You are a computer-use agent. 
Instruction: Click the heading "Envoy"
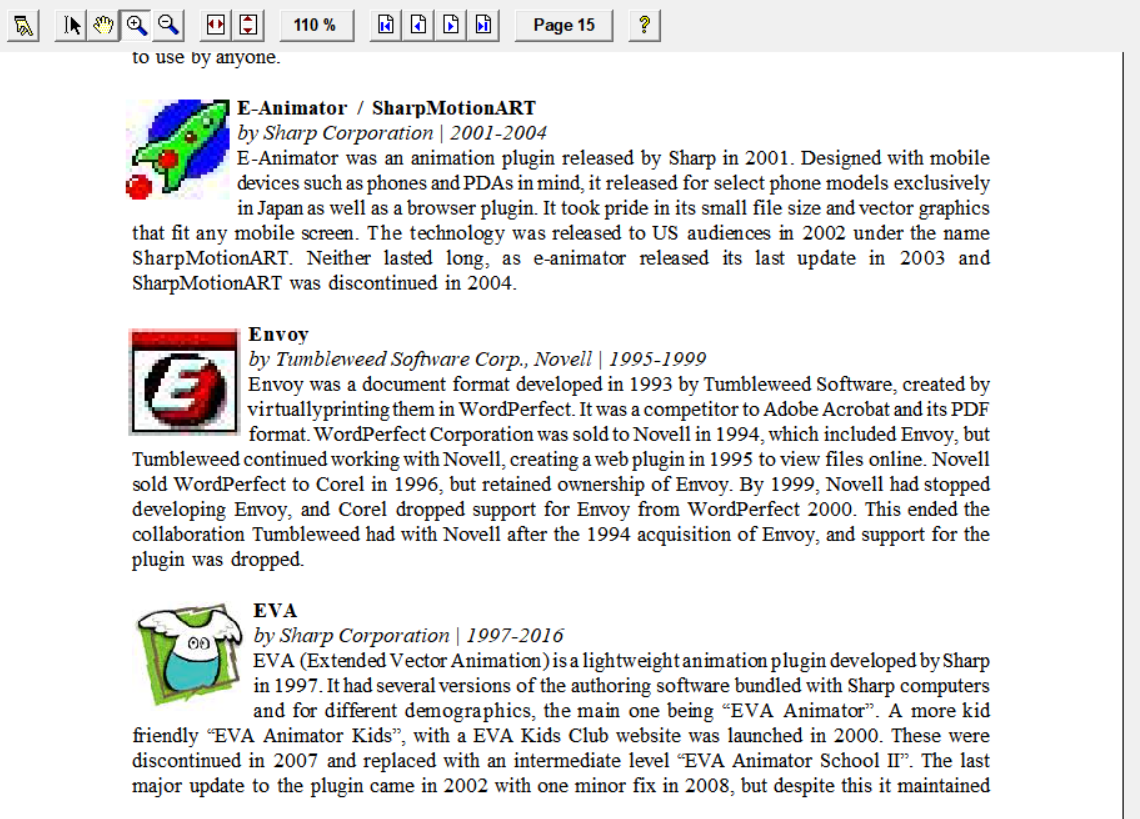click(x=278, y=334)
